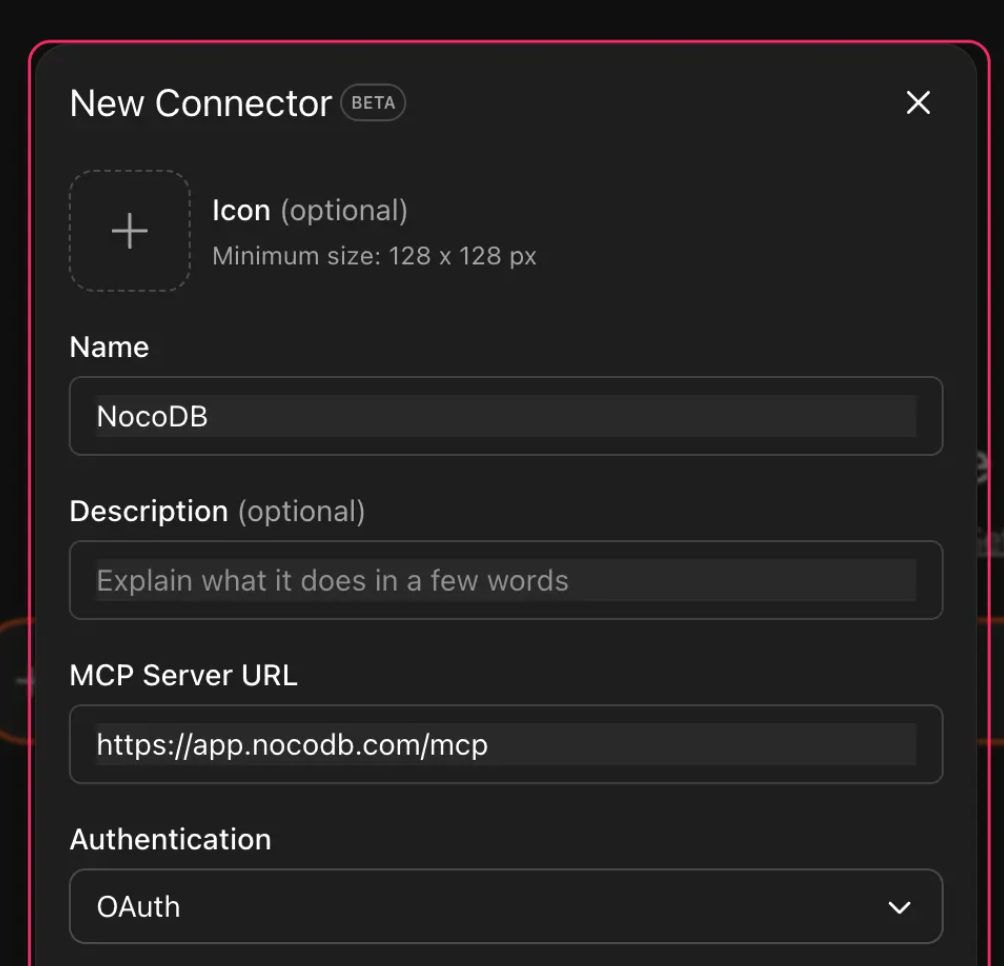Click the Name field label
This screenshot has height=966, width=1004.
[109, 347]
